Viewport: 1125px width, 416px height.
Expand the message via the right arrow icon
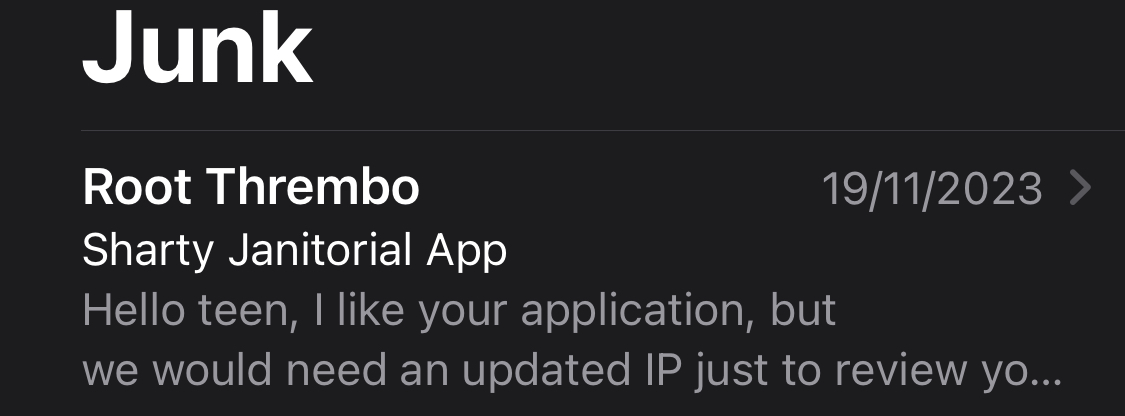(1080, 189)
